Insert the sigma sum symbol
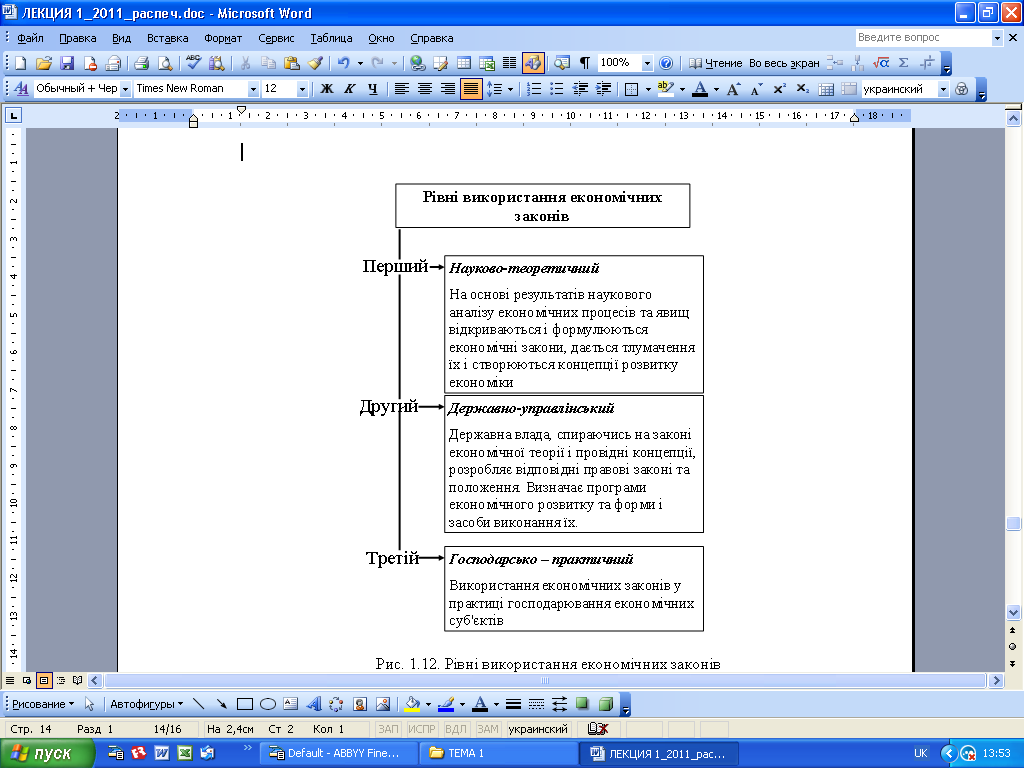Image resolution: width=1024 pixels, height=768 pixels. point(904,63)
